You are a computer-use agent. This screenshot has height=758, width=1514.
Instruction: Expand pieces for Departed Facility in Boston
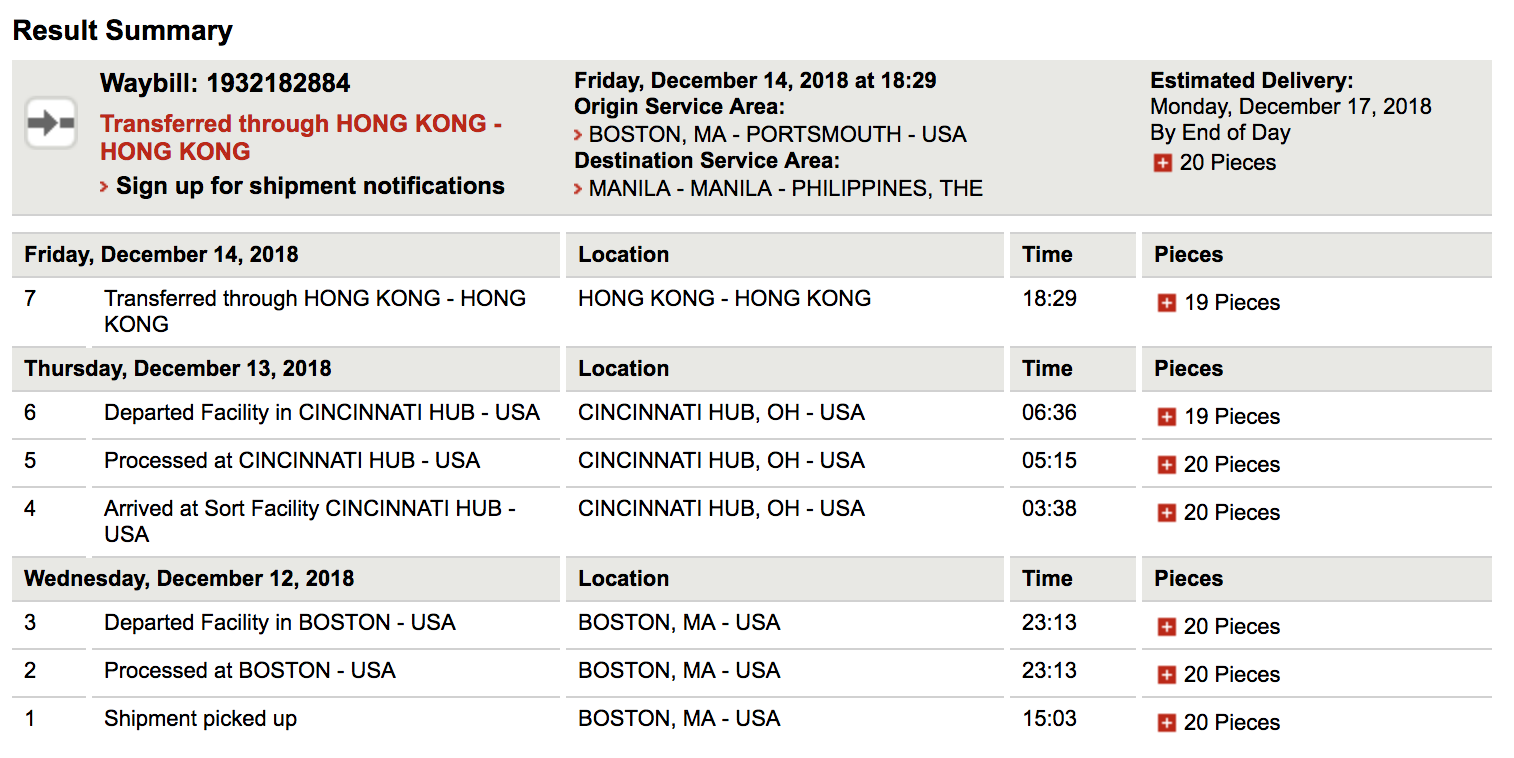coord(1166,627)
